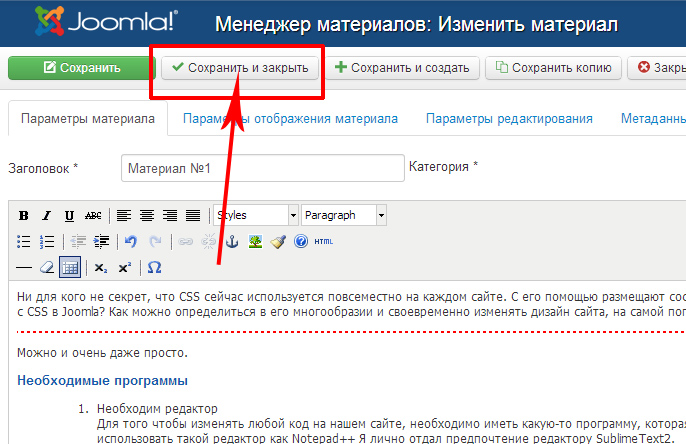Toggle the table guidelines button
Image resolution: width=686 pixels, height=444 pixels.
click(x=69, y=268)
